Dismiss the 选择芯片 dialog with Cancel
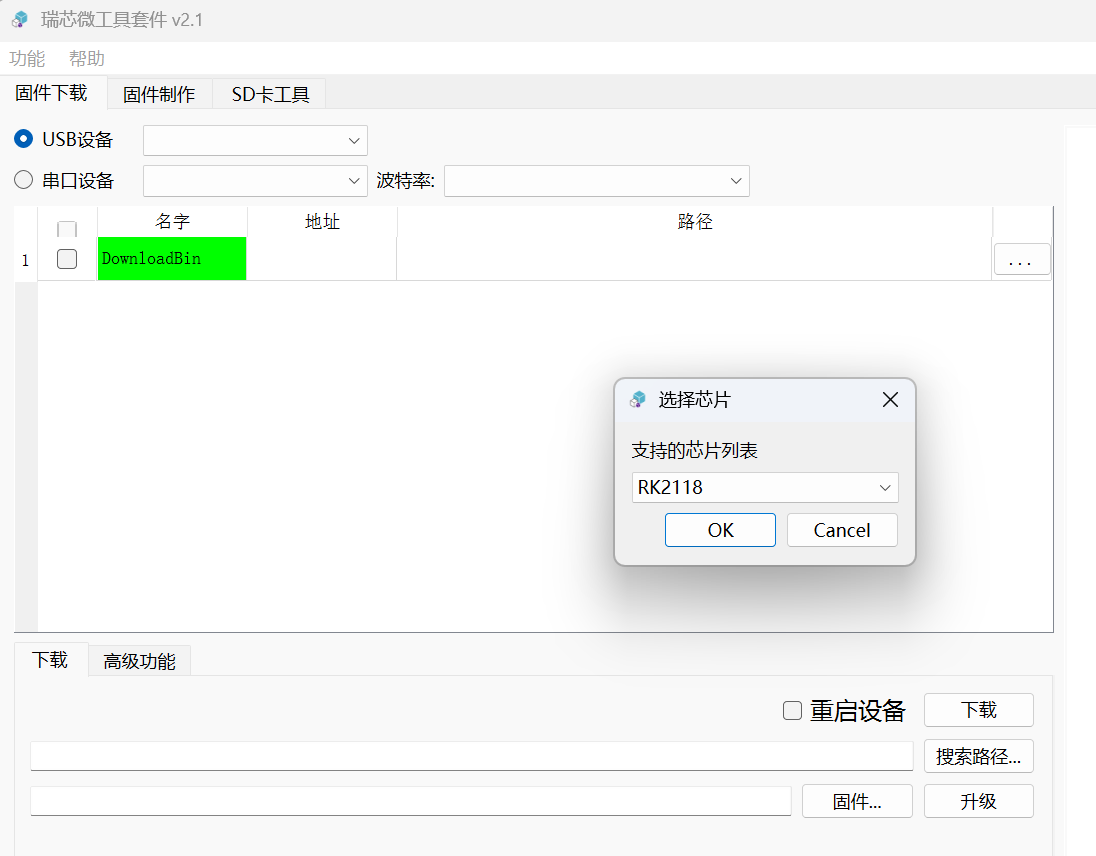 point(842,530)
